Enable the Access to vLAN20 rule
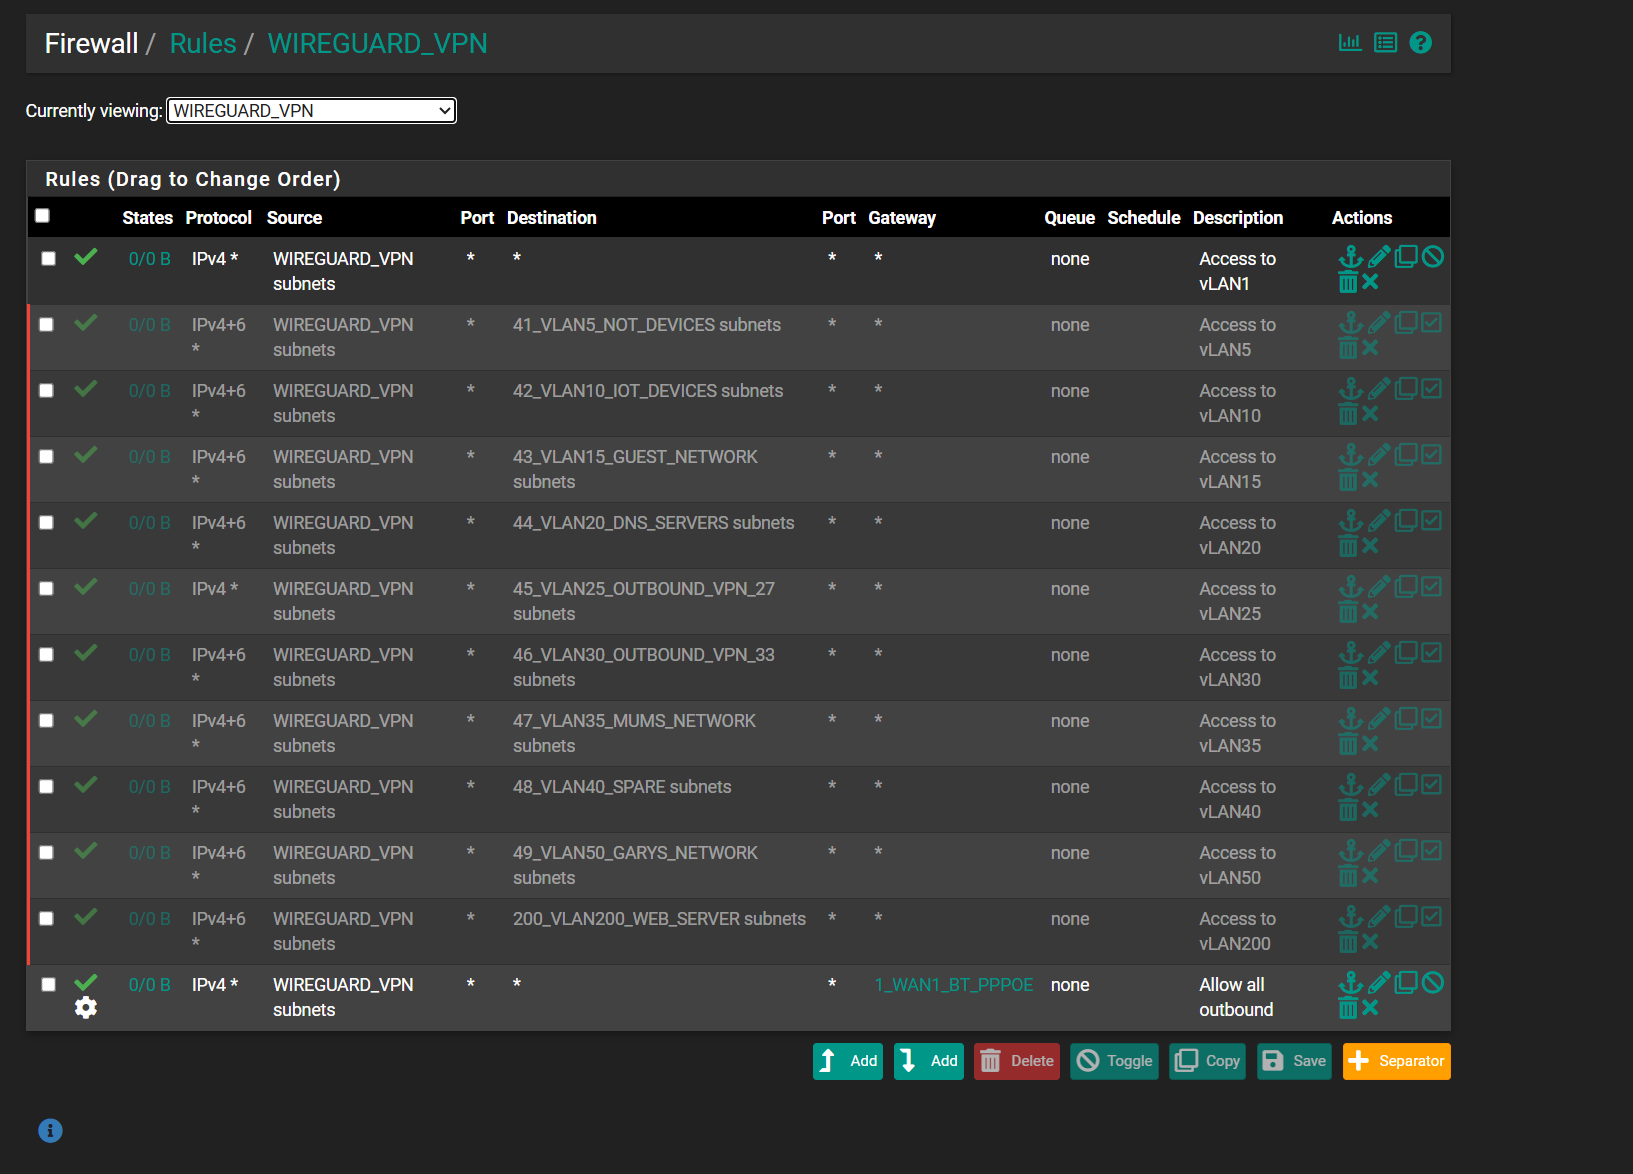The width and height of the screenshot is (1633, 1174). tap(1432, 521)
